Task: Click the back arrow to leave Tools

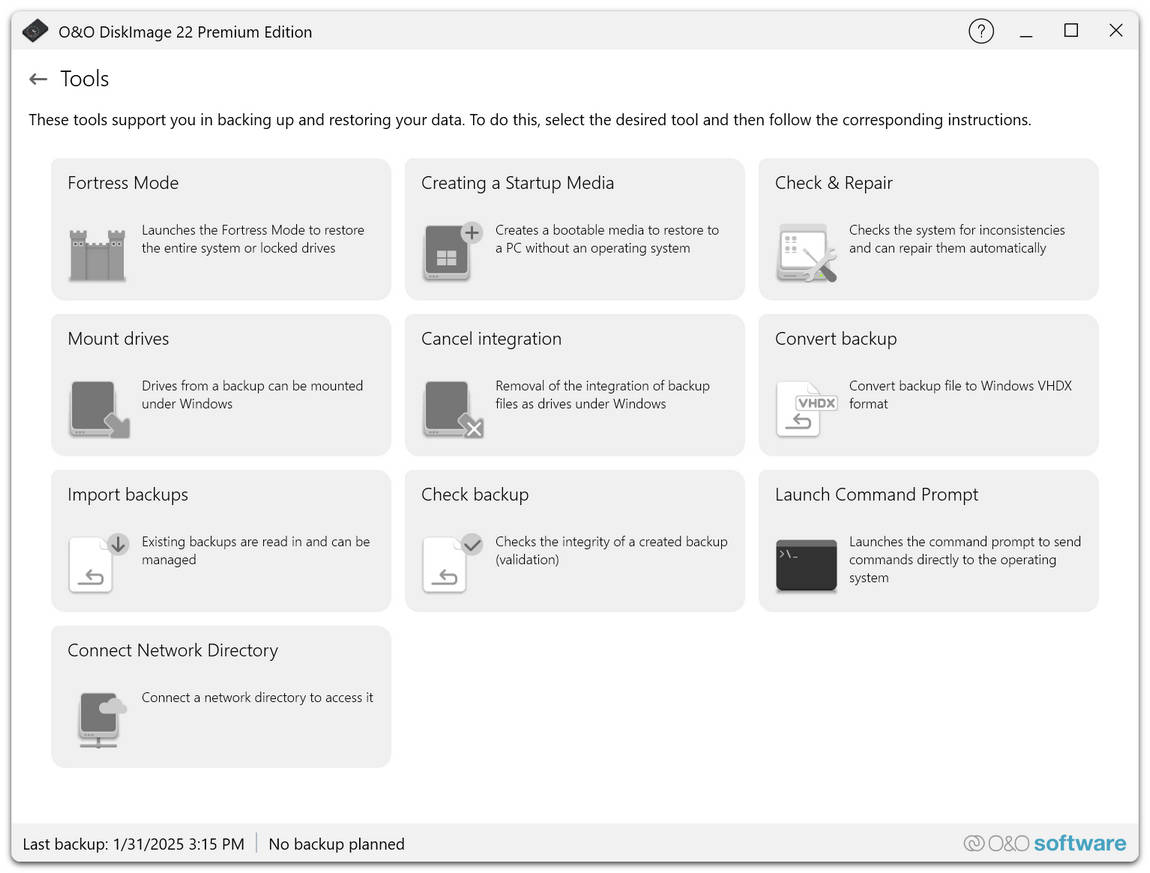Action: pos(37,78)
